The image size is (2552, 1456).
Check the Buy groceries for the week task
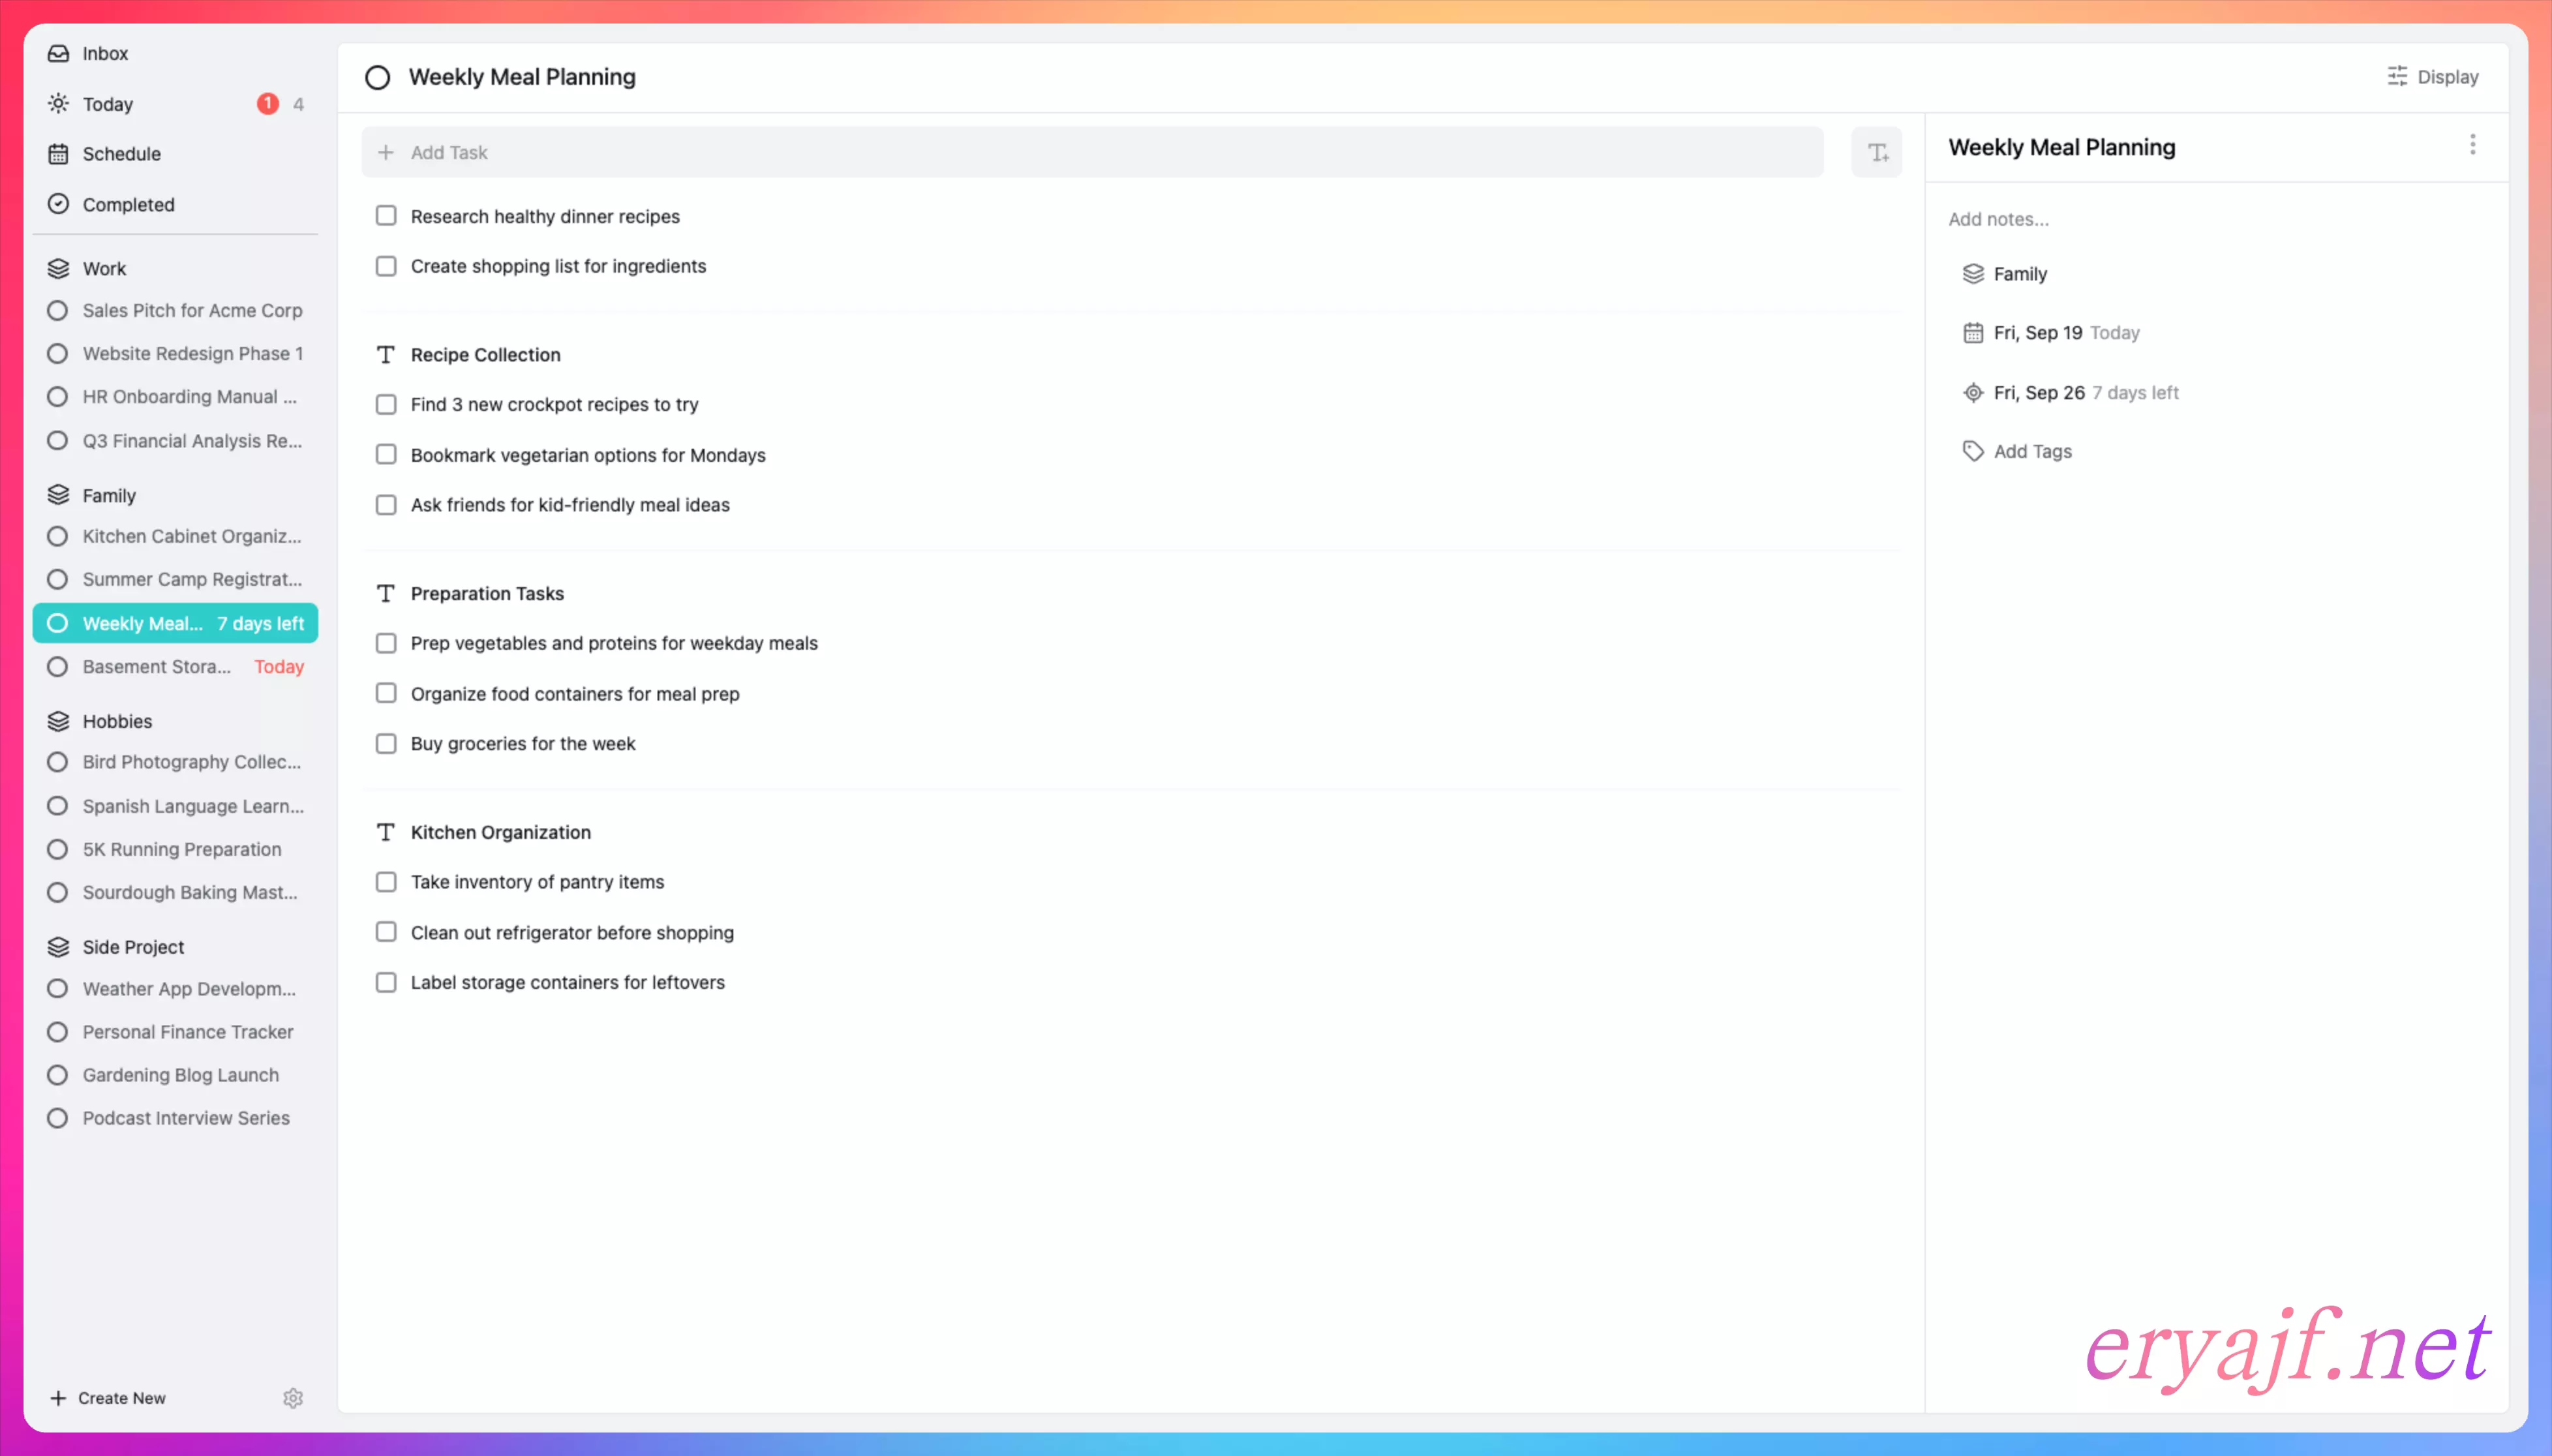386,744
